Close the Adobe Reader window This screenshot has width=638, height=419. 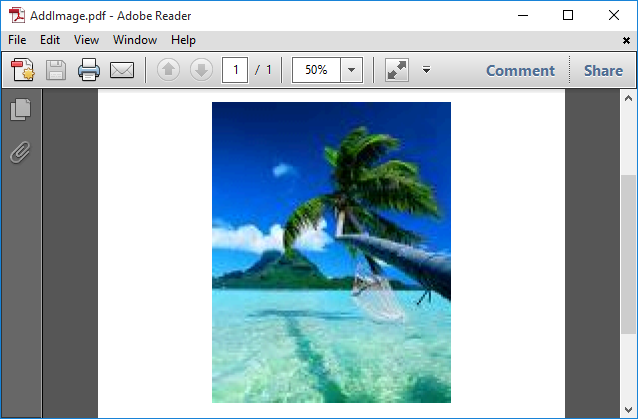(614, 15)
